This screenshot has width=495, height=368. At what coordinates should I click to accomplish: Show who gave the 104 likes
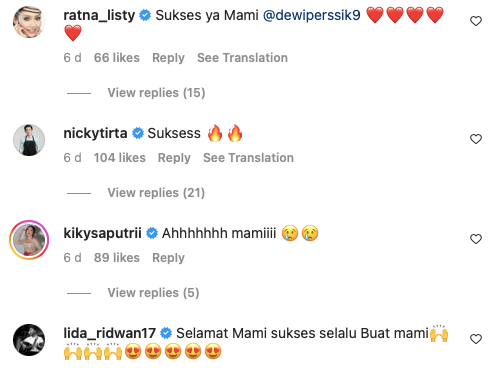click(120, 158)
